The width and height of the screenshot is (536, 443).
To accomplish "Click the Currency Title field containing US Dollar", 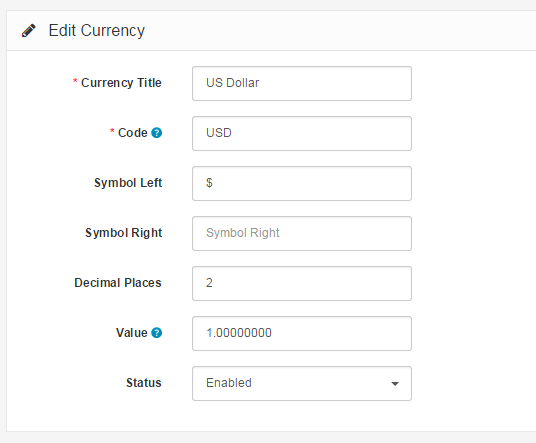I will point(302,83).
